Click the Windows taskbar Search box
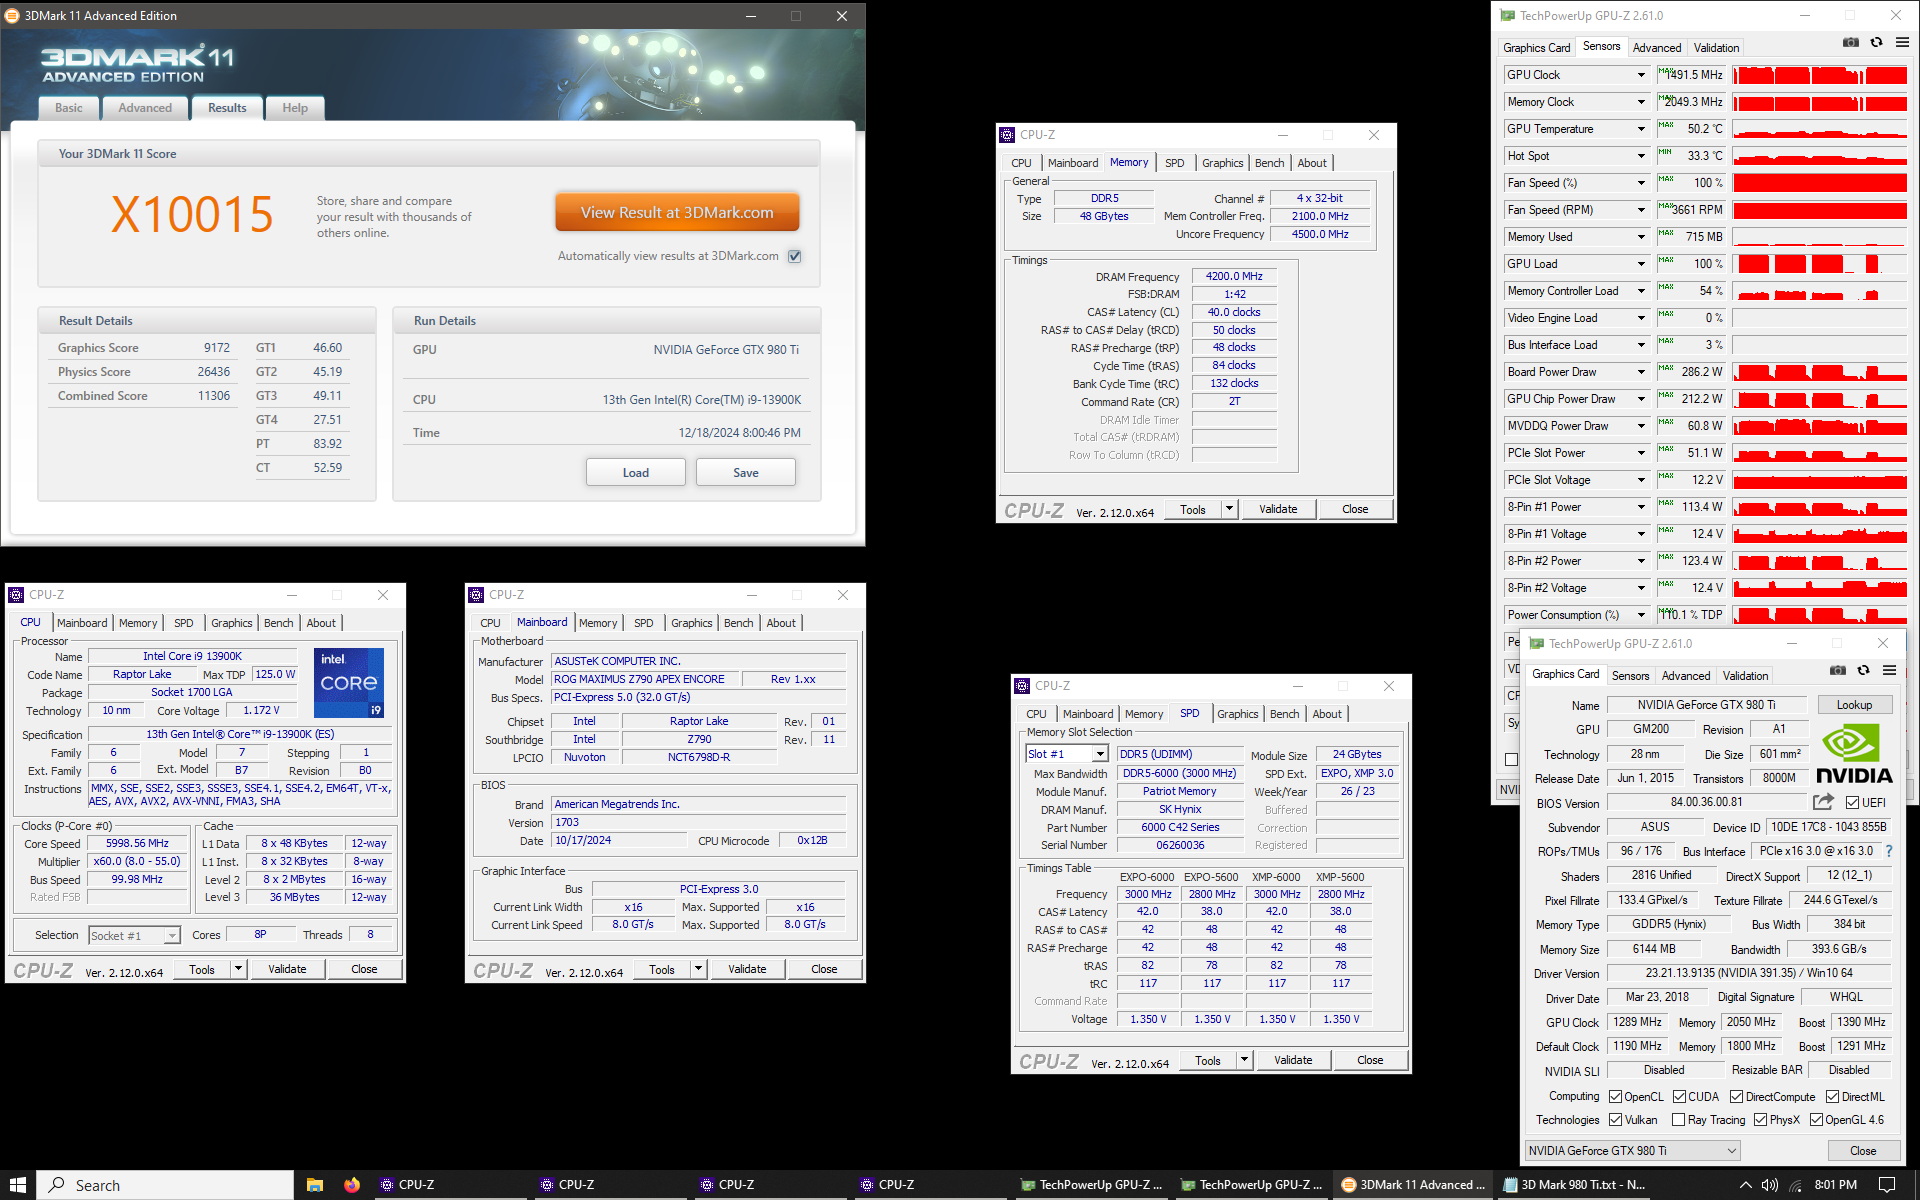The width and height of the screenshot is (1920, 1200). 166,1185
